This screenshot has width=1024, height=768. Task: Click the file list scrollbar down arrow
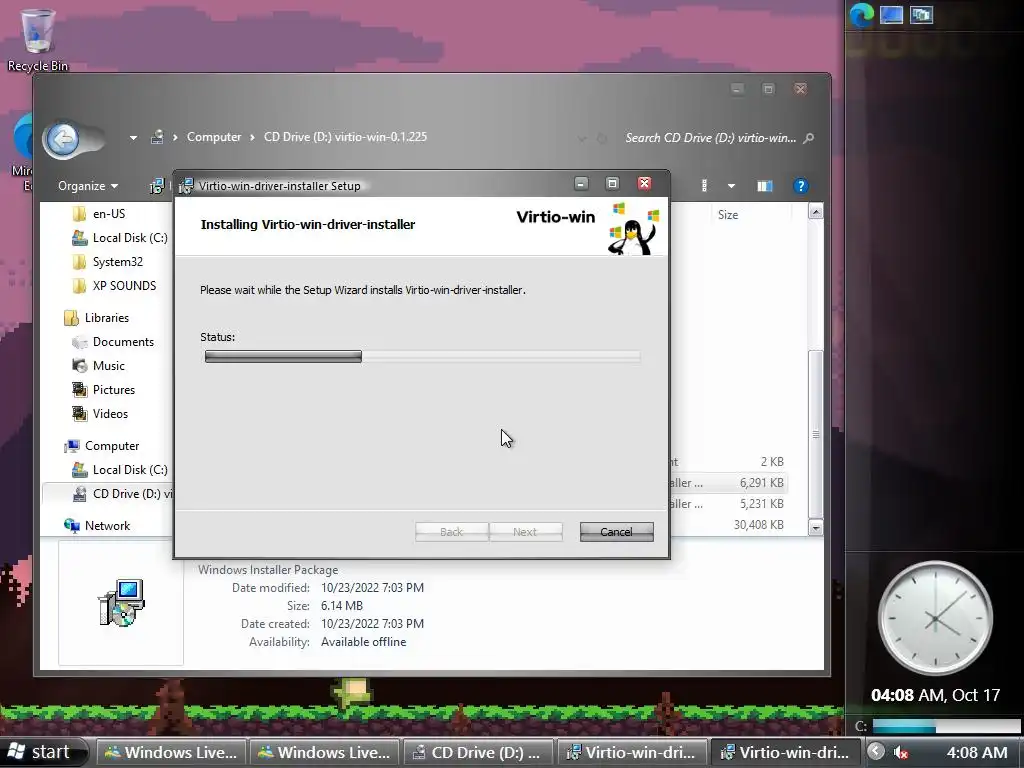pos(816,527)
